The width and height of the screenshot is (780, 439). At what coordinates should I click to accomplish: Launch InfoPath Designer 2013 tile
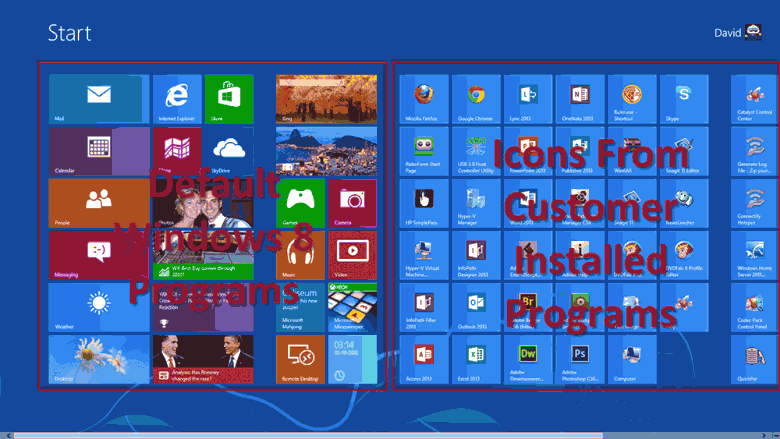tap(476, 255)
